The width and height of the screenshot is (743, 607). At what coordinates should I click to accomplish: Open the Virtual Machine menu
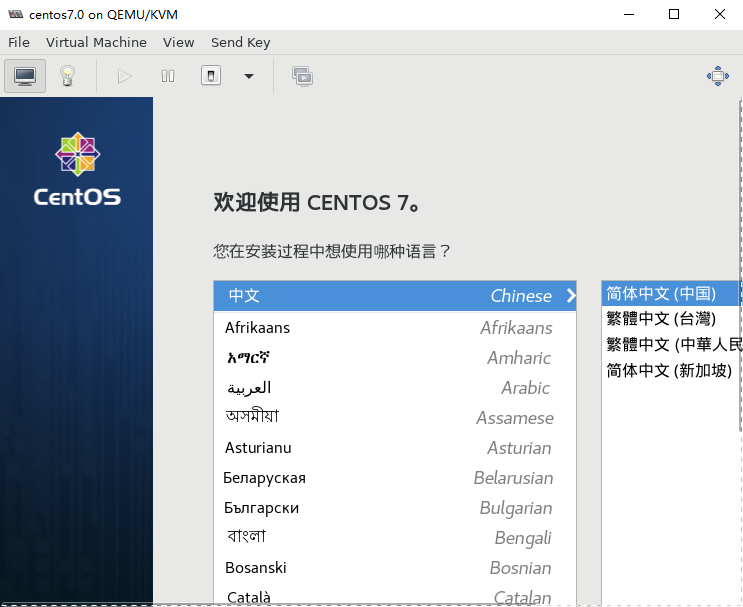click(x=96, y=43)
